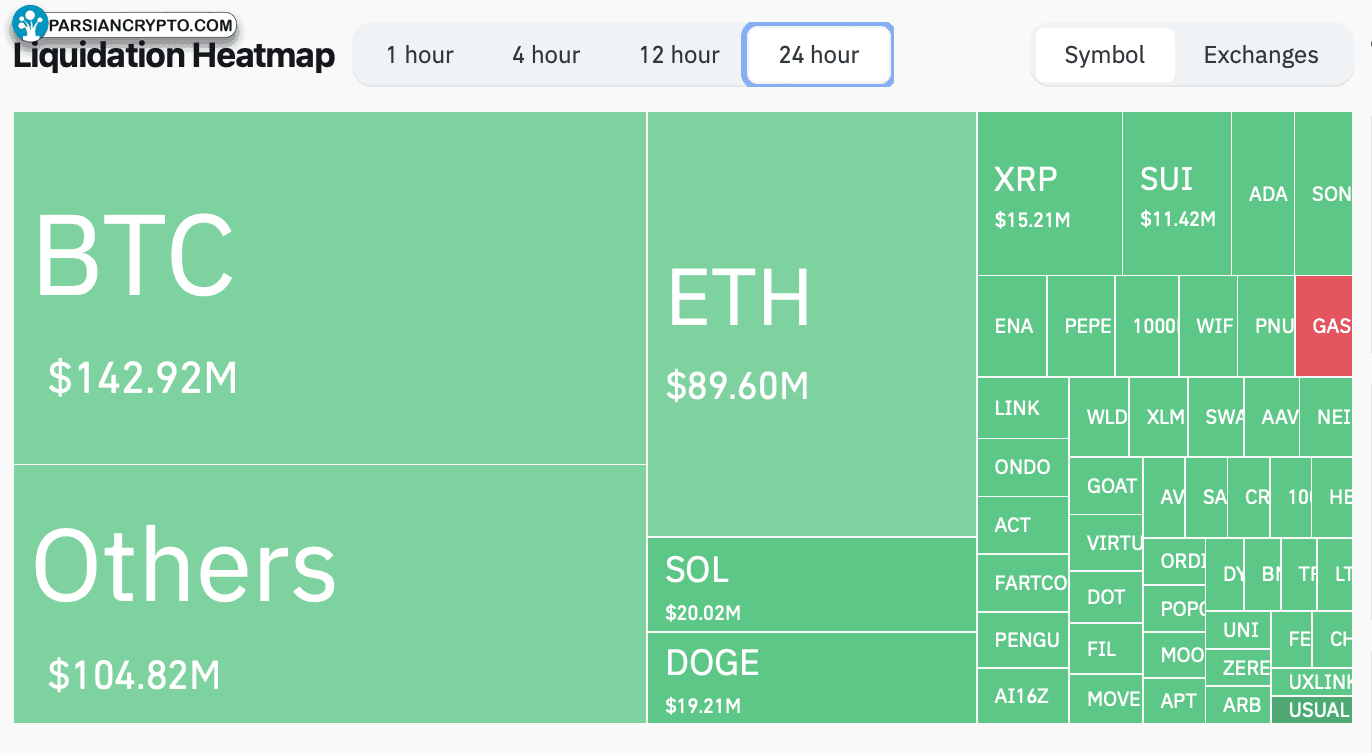Switch to the 4 hour timeframe
The image size is (1372, 753).
[x=546, y=55]
